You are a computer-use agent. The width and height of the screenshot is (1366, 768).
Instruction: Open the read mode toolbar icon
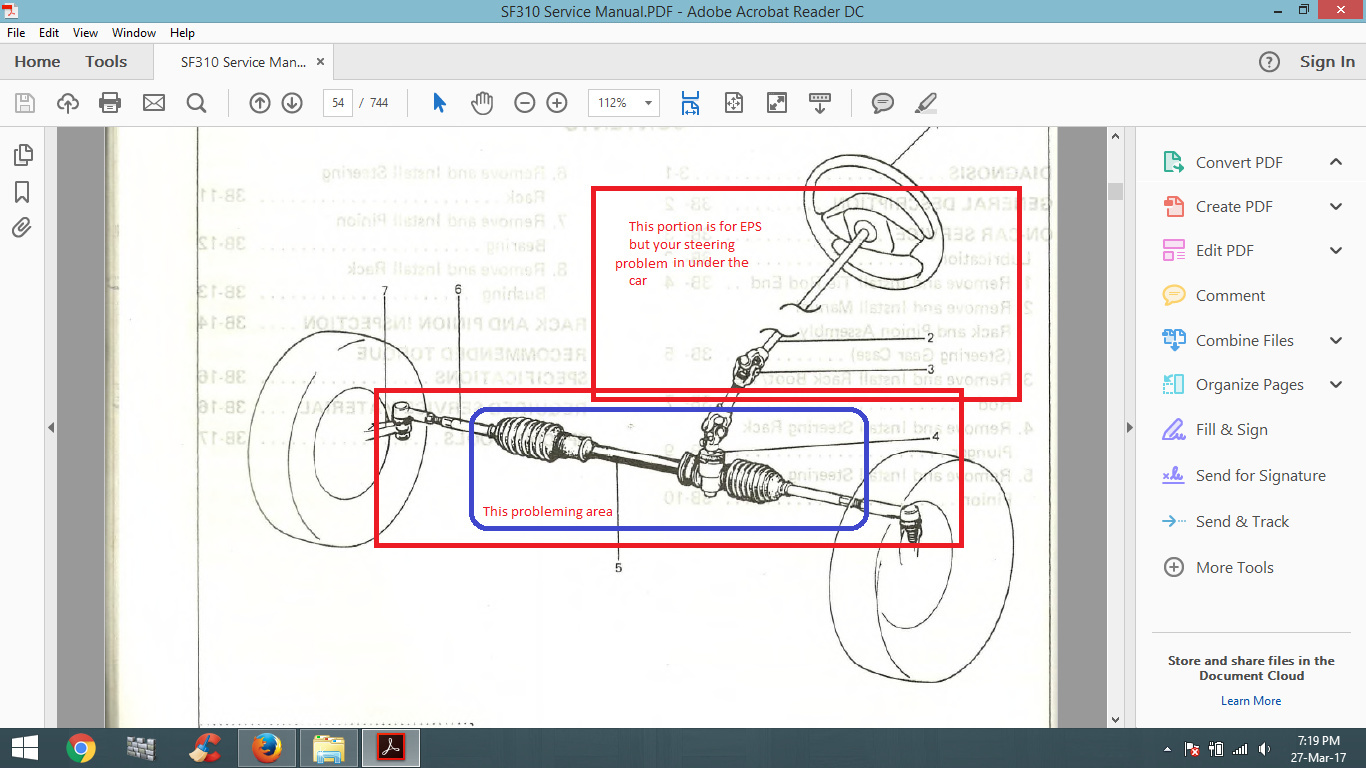(x=820, y=103)
